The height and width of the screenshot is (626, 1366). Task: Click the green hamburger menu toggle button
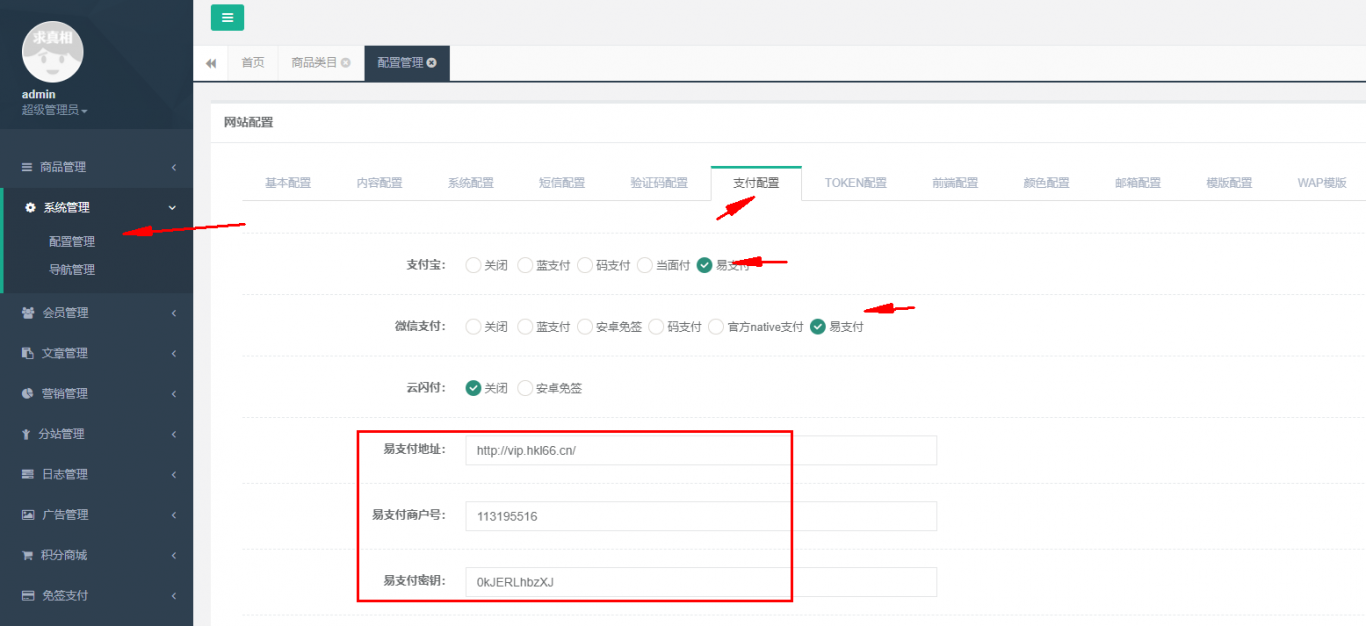point(227,17)
